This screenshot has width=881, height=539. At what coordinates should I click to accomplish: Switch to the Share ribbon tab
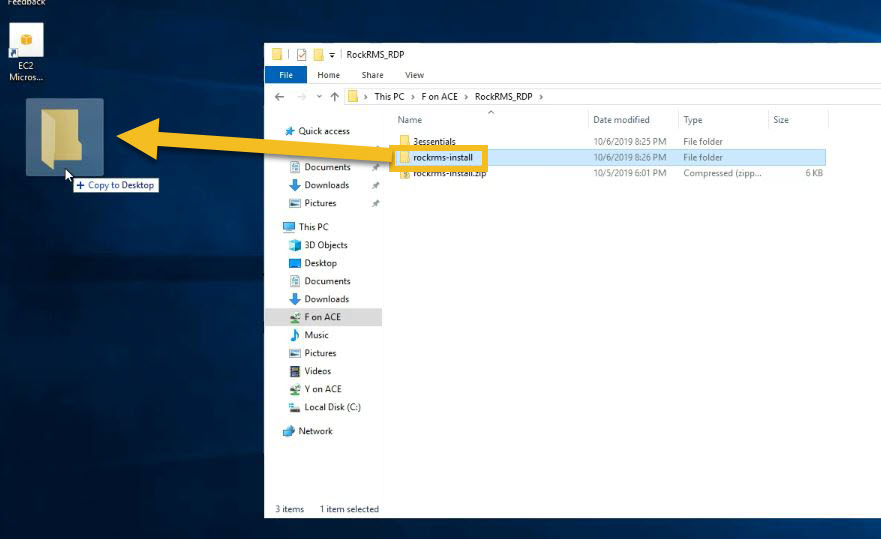pyautogui.click(x=373, y=75)
